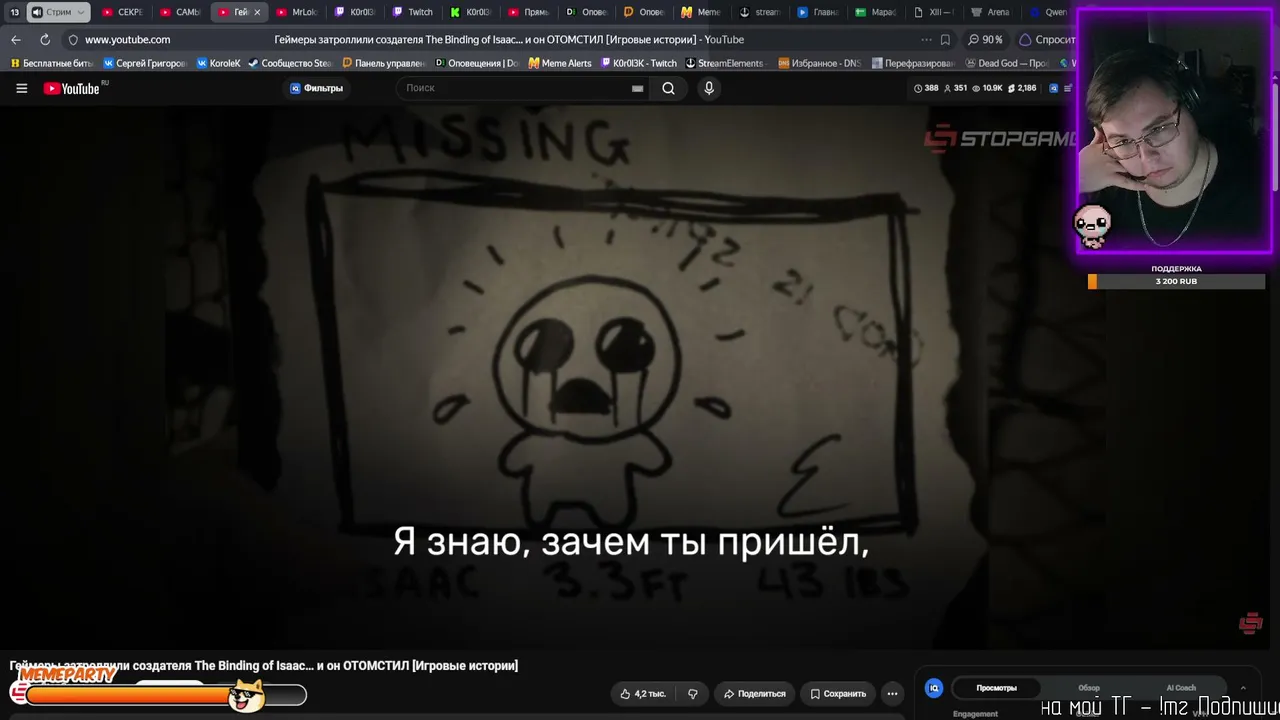Click the video title below the player
The height and width of the screenshot is (720, 1280).
(x=264, y=665)
